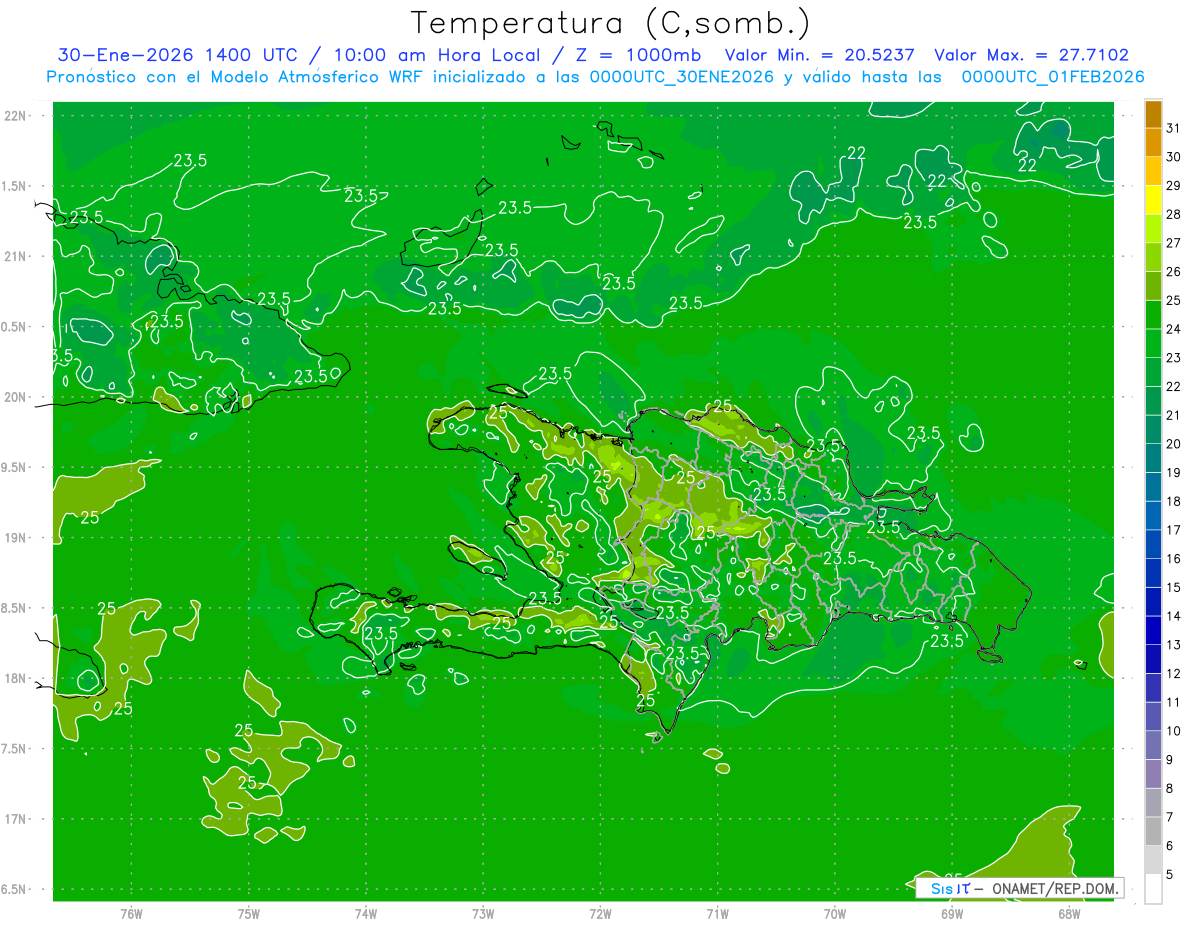
Task: Pick the blue legend swatch between 15 and 16
Action: click(1153, 573)
